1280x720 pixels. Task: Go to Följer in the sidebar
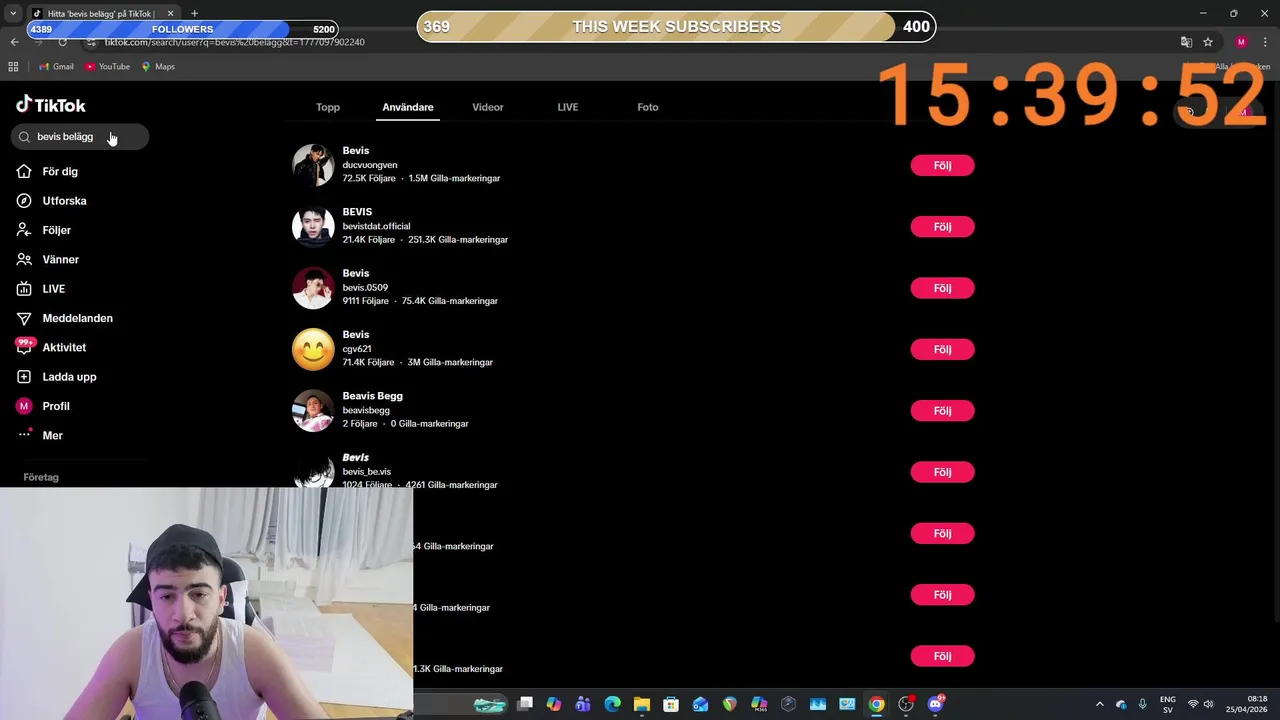(x=44, y=230)
